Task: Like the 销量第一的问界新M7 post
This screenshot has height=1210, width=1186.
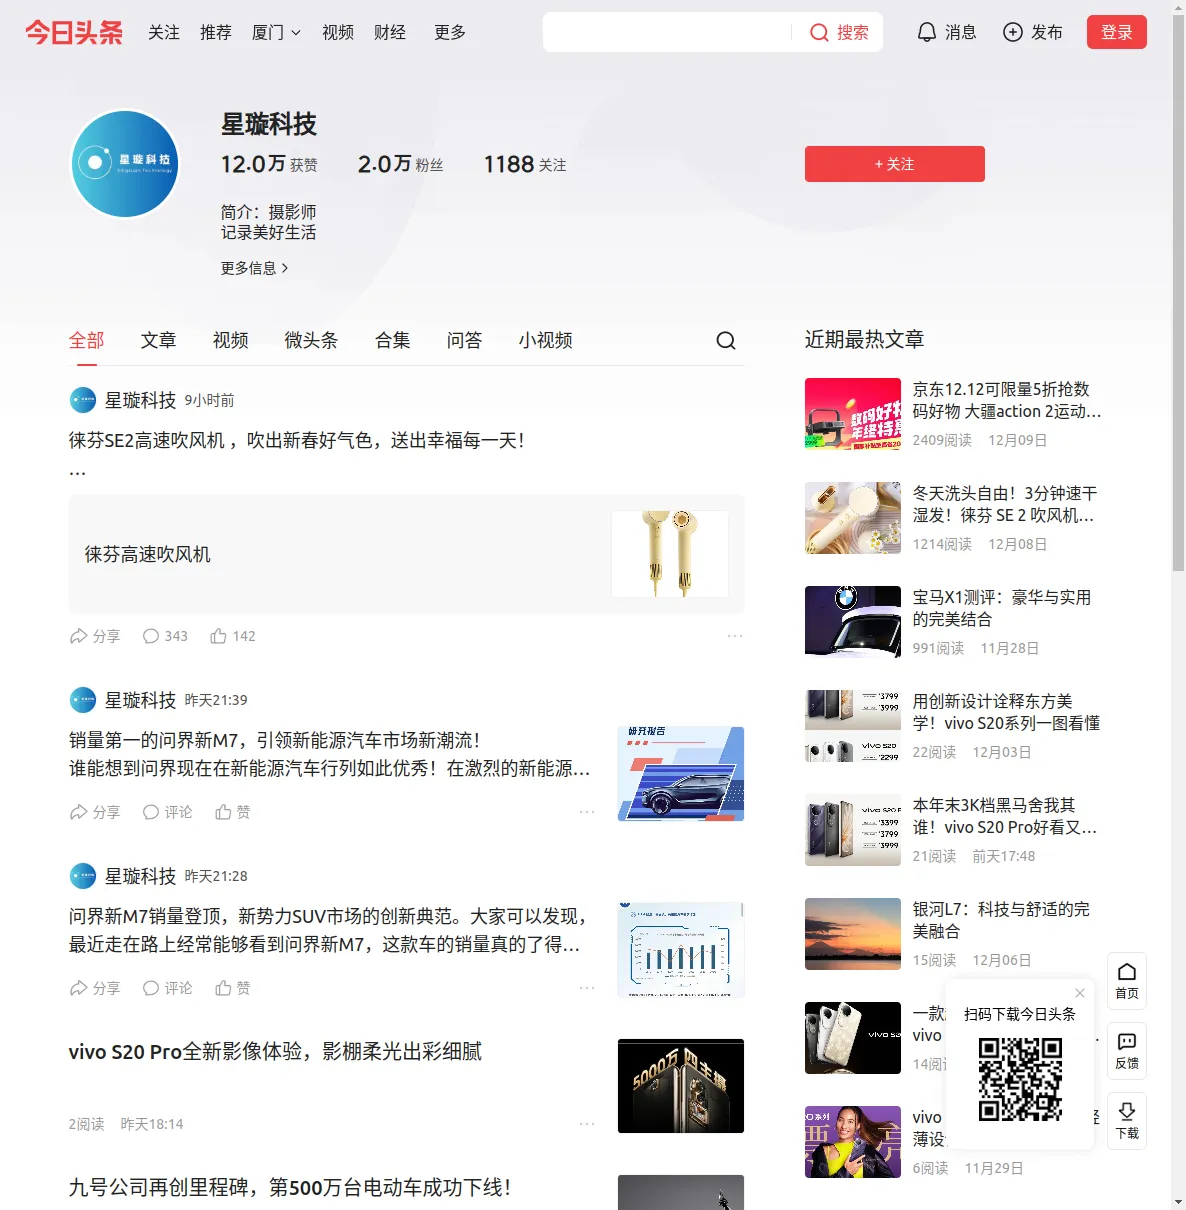Action: point(233,812)
